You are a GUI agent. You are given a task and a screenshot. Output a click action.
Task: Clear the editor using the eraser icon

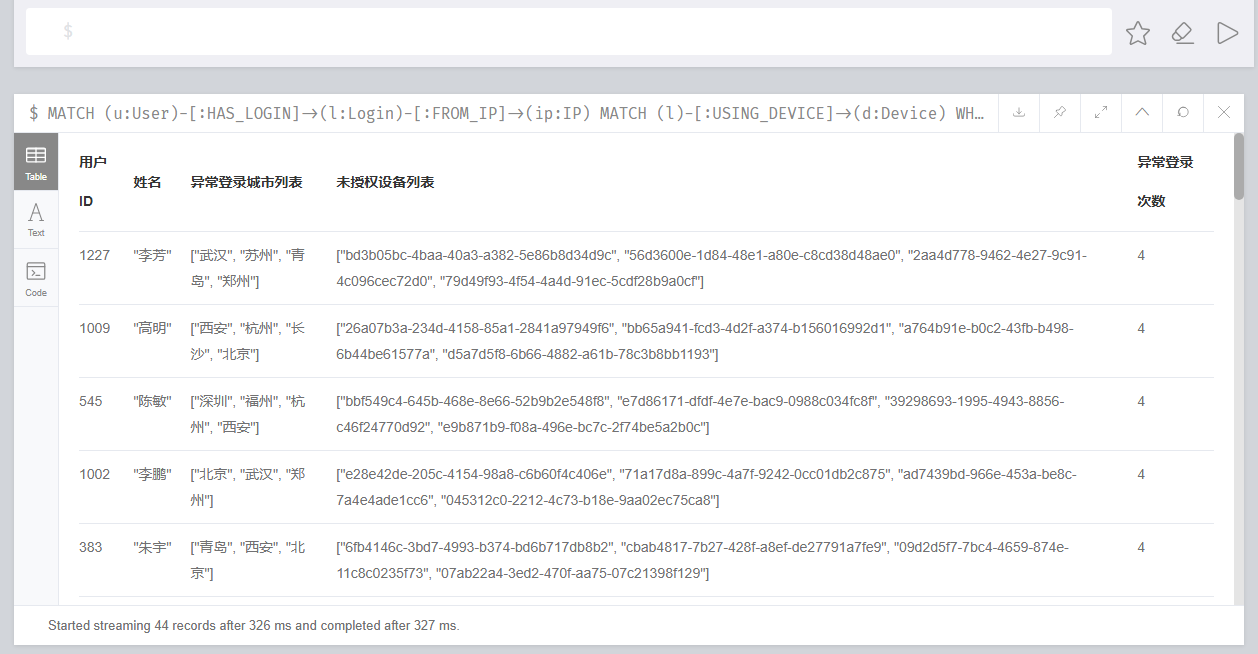click(1183, 33)
